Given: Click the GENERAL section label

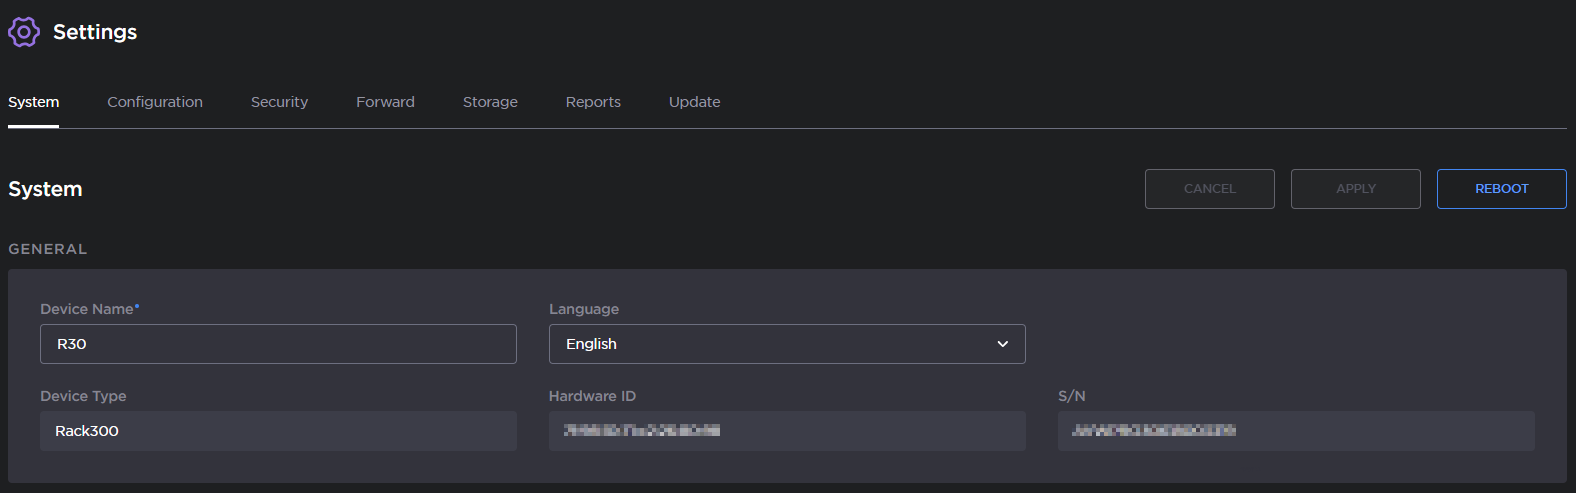Looking at the screenshot, I should pos(48,249).
